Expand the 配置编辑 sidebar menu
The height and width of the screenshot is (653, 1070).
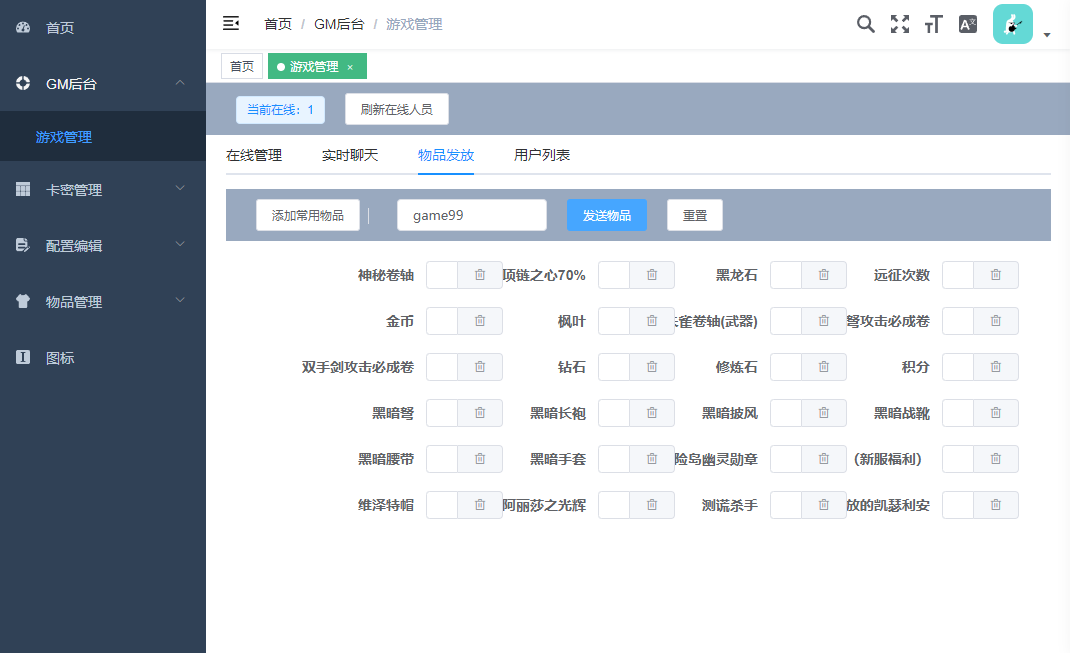(103, 245)
